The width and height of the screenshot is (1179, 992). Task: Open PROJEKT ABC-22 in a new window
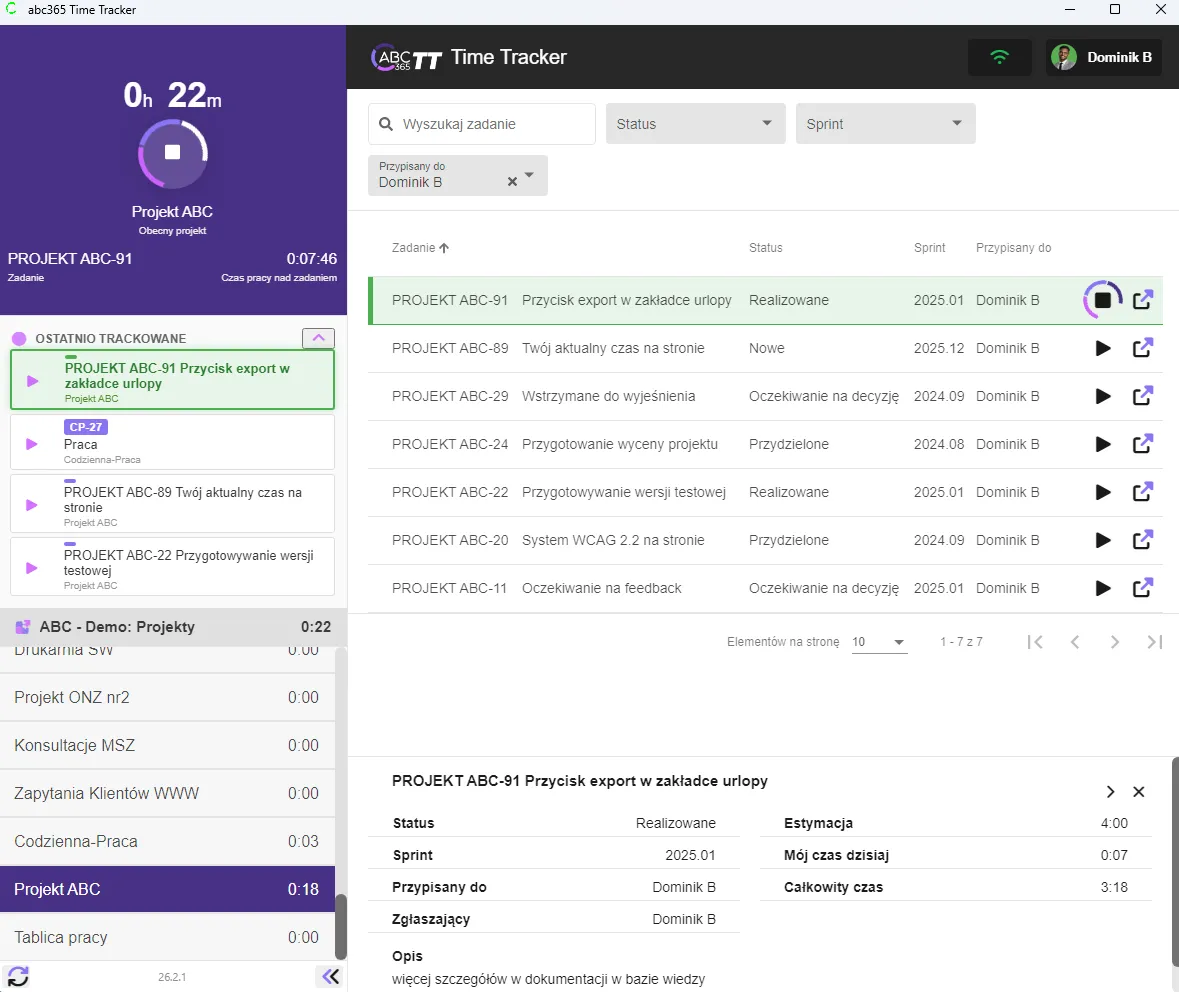coord(1142,492)
